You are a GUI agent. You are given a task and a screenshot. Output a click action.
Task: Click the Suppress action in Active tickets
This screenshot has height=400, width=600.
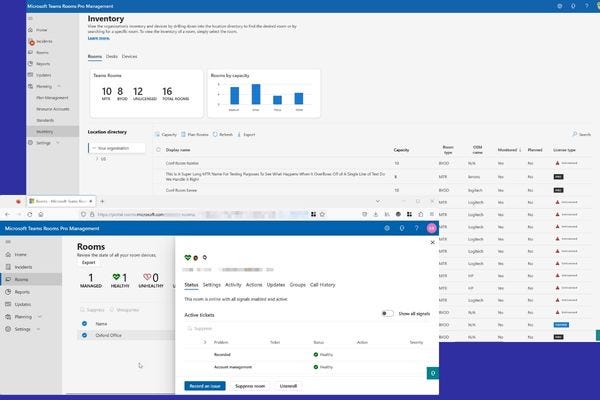tap(199, 328)
